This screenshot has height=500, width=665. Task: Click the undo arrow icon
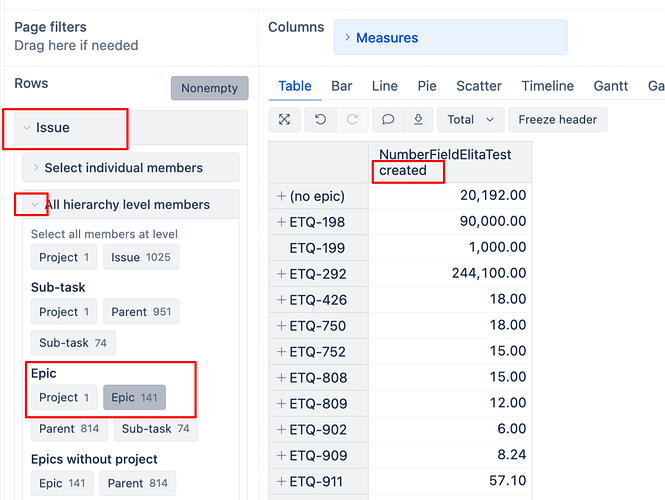point(320,120)
